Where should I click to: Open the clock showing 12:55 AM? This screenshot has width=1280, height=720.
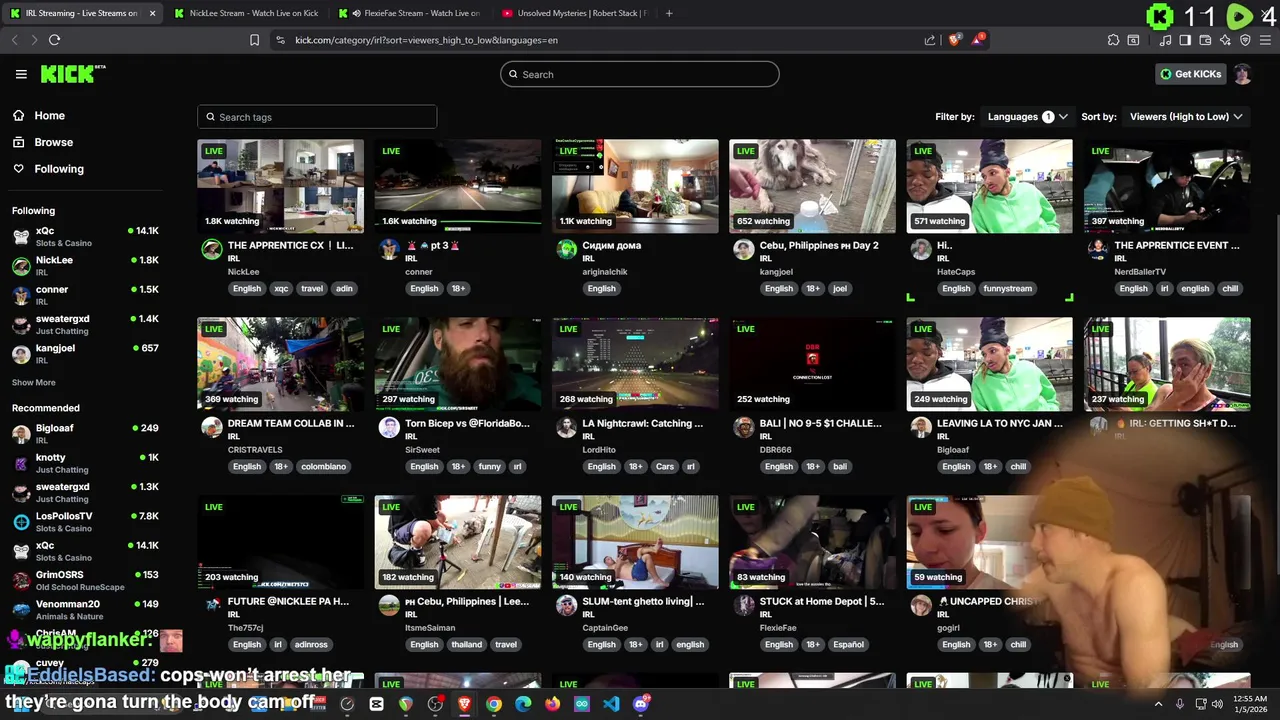(x=1252, y=704)
